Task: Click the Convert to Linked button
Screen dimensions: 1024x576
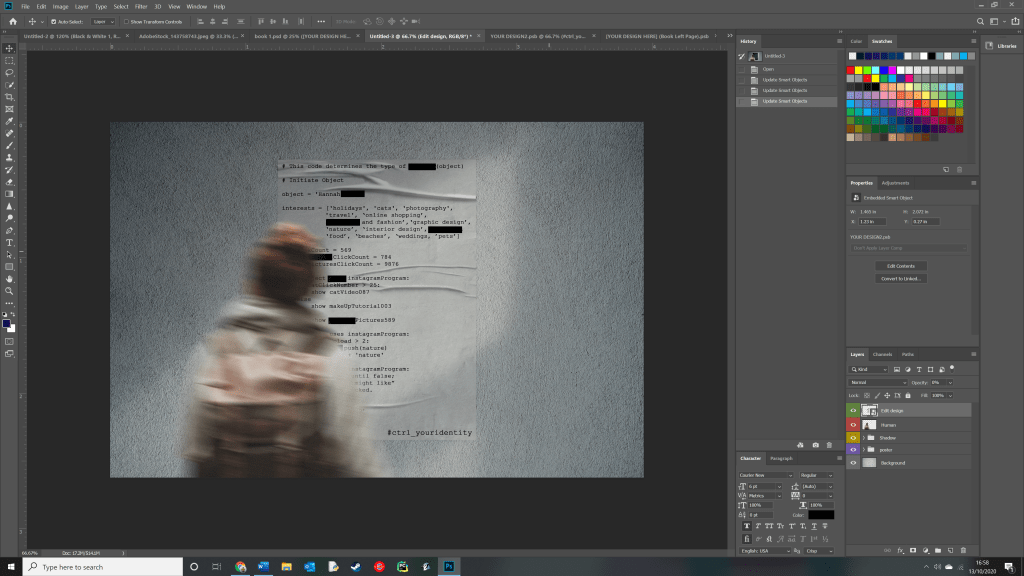Action: tap(900, 278)
